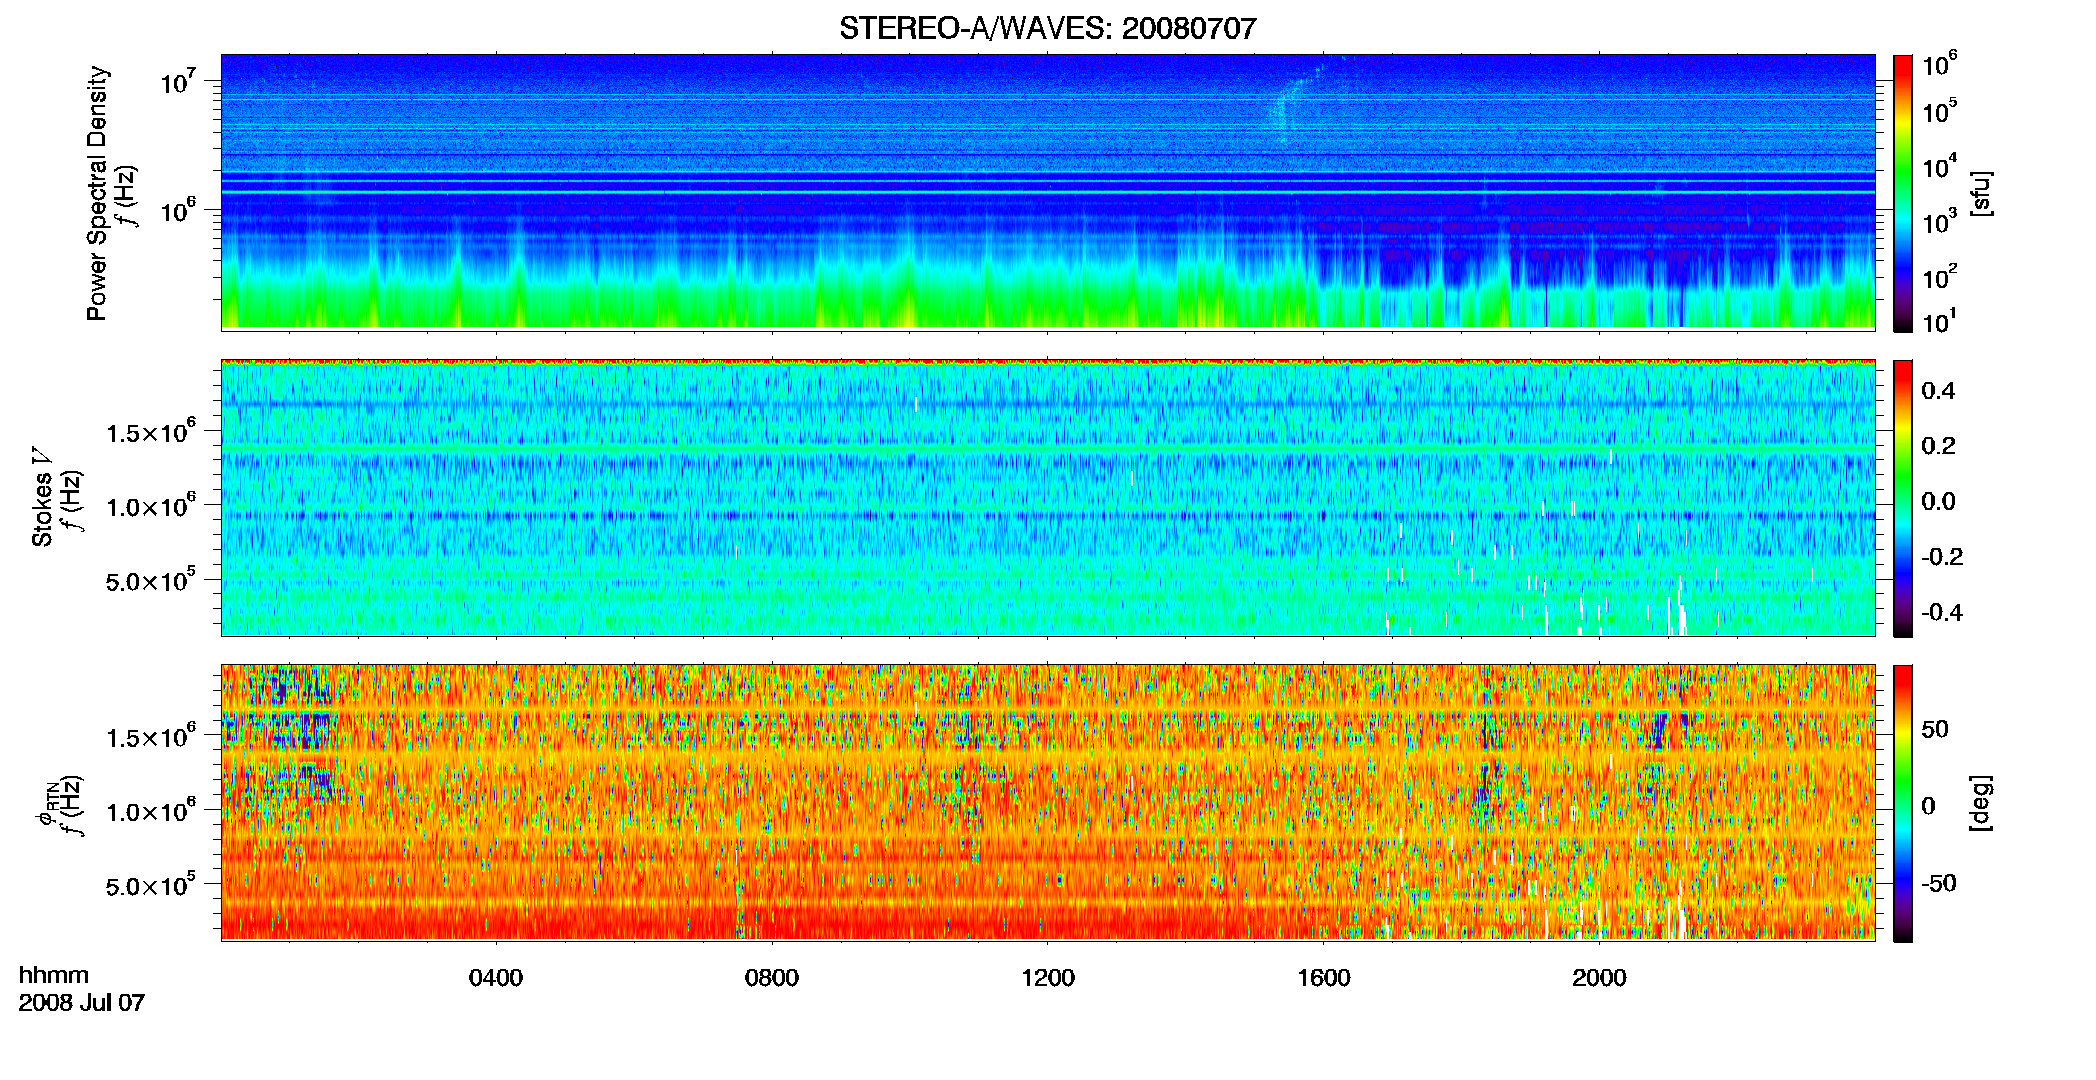Click the "0.0" tick on the Stokes colorbar
The image size is (2096, 1080).
1938,502
